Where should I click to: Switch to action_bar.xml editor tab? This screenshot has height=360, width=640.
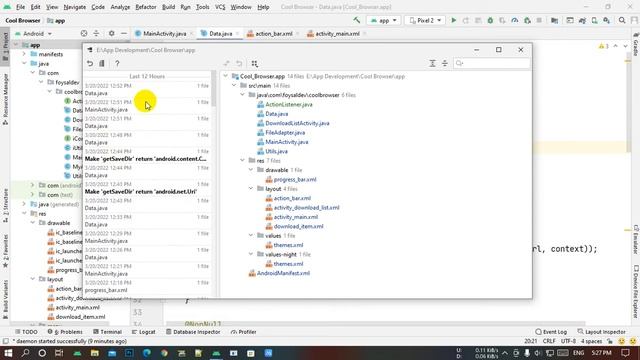(274, 33)
